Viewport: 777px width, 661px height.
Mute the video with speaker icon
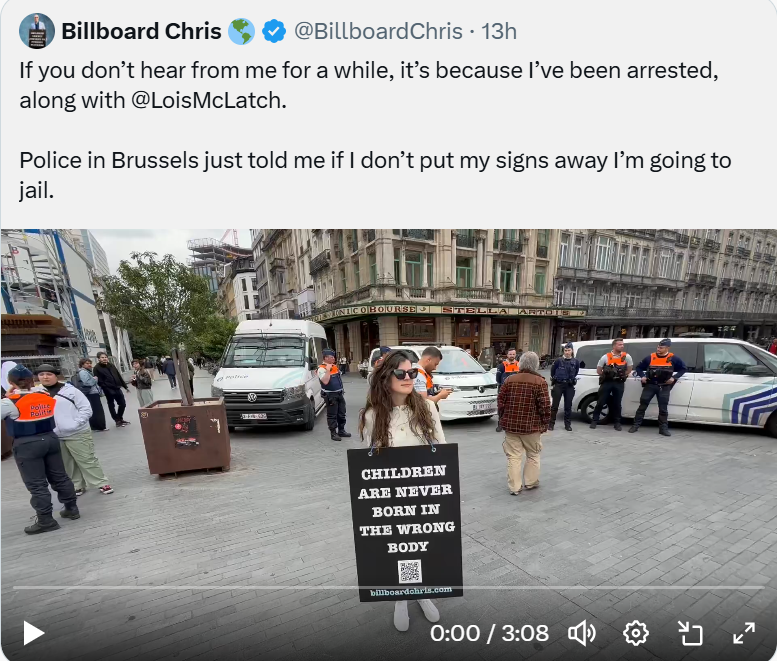tap(581, 633)
